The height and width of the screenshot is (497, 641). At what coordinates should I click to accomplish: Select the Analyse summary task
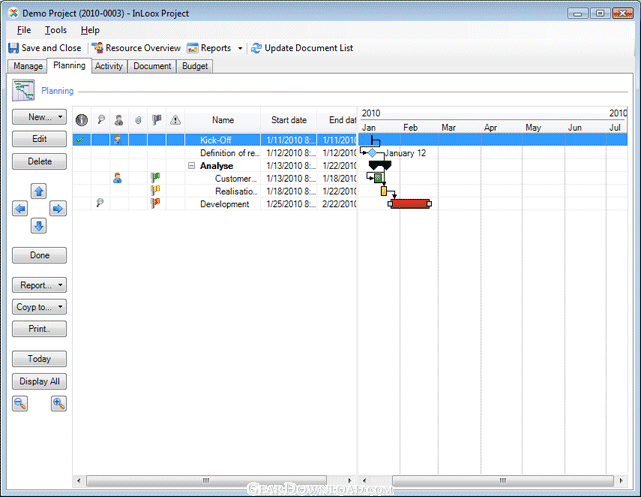pyautogui.click(x=216, y=166)
